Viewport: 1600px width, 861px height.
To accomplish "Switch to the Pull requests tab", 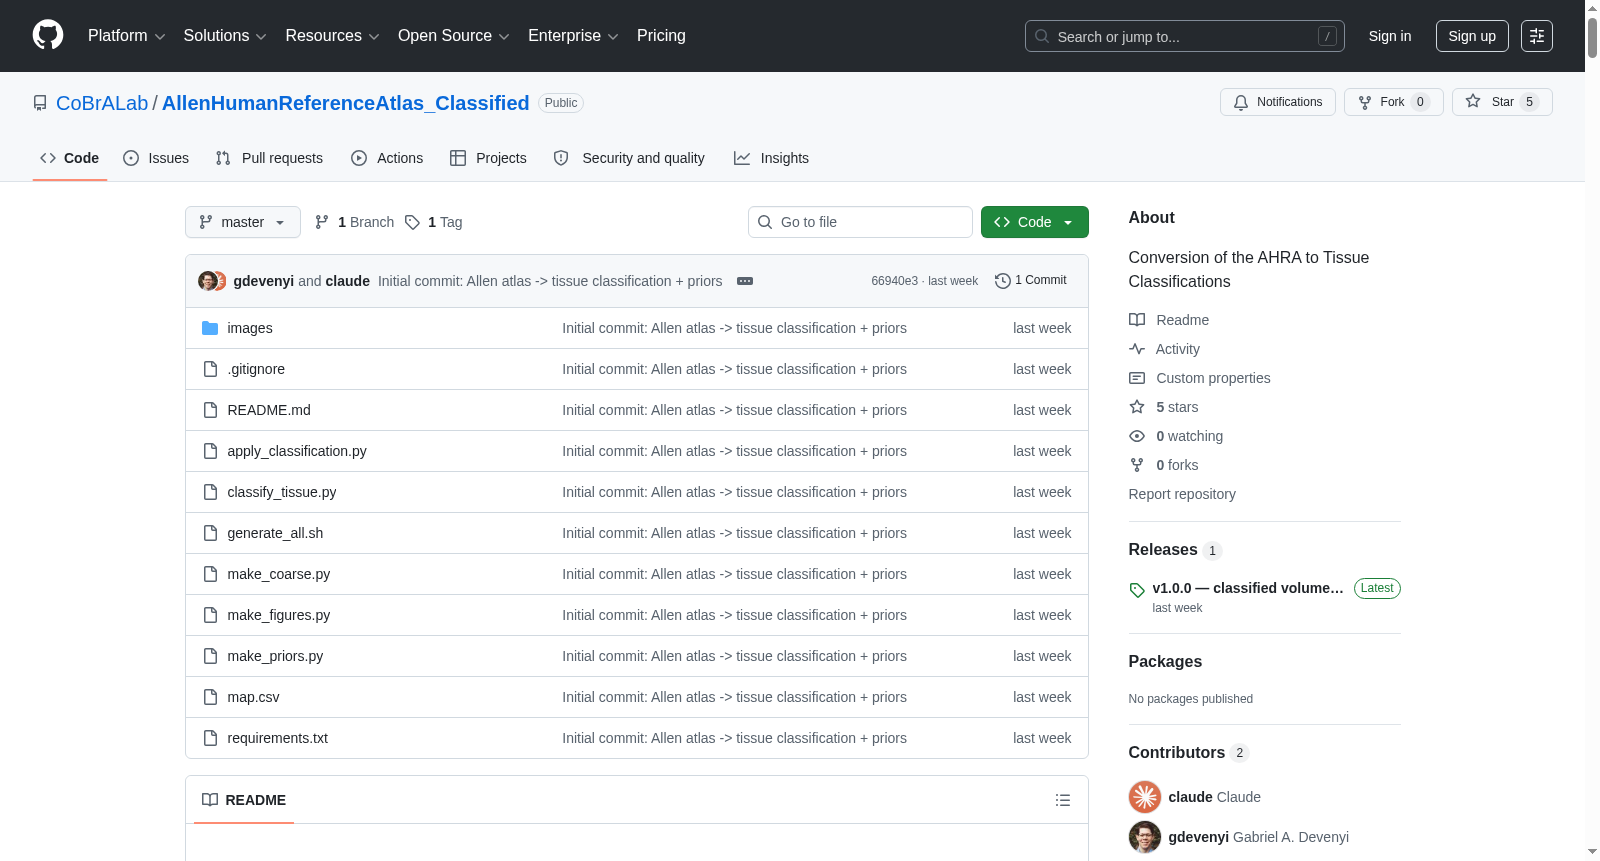I will tap(269, 158).
